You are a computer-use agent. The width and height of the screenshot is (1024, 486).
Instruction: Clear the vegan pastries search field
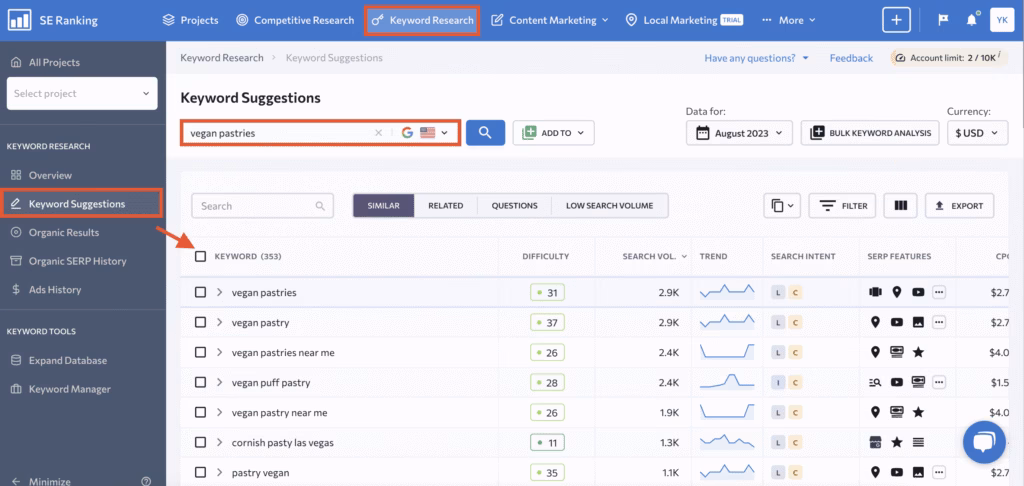point(378,133)
